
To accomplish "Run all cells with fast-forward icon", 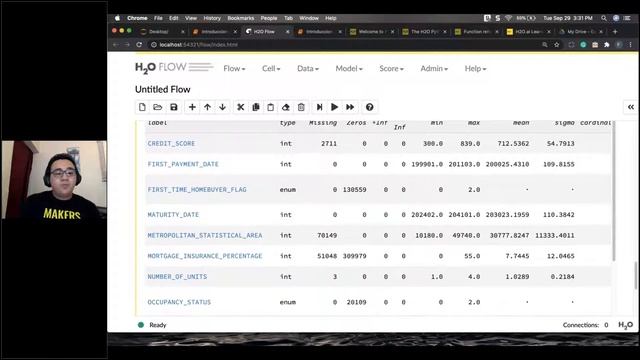I will [x=350, y=107].
